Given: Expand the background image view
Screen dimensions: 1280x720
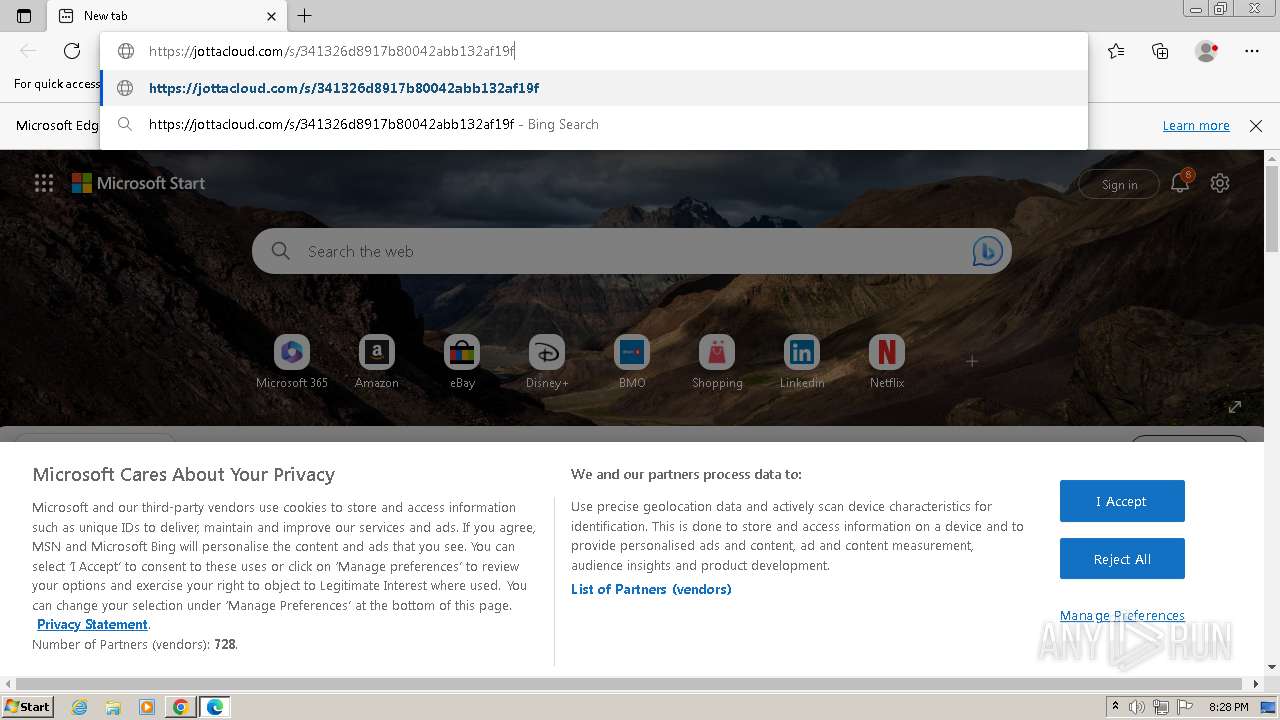Looking at the screenshot, I should coord(1235,407).
